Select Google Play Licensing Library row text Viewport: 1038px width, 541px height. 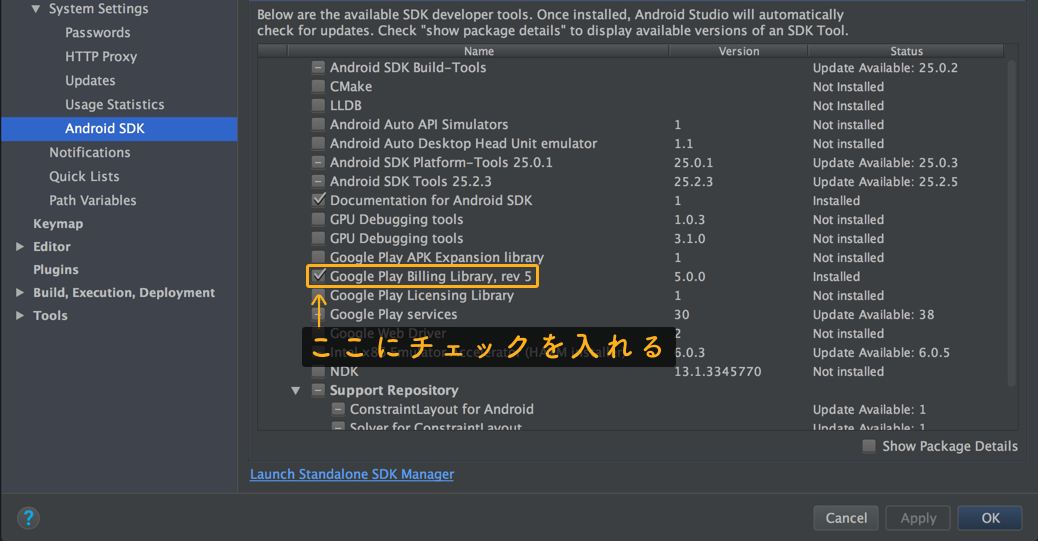tap(422, 295)
